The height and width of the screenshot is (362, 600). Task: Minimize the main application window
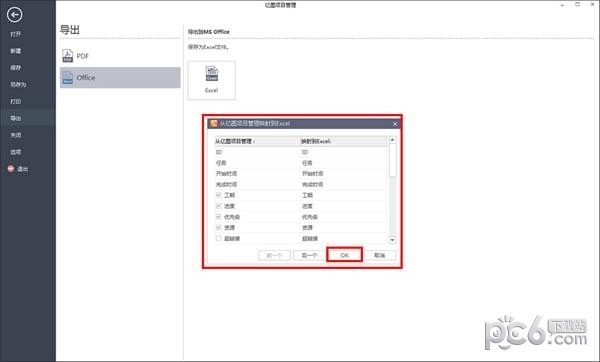point(563,5)
